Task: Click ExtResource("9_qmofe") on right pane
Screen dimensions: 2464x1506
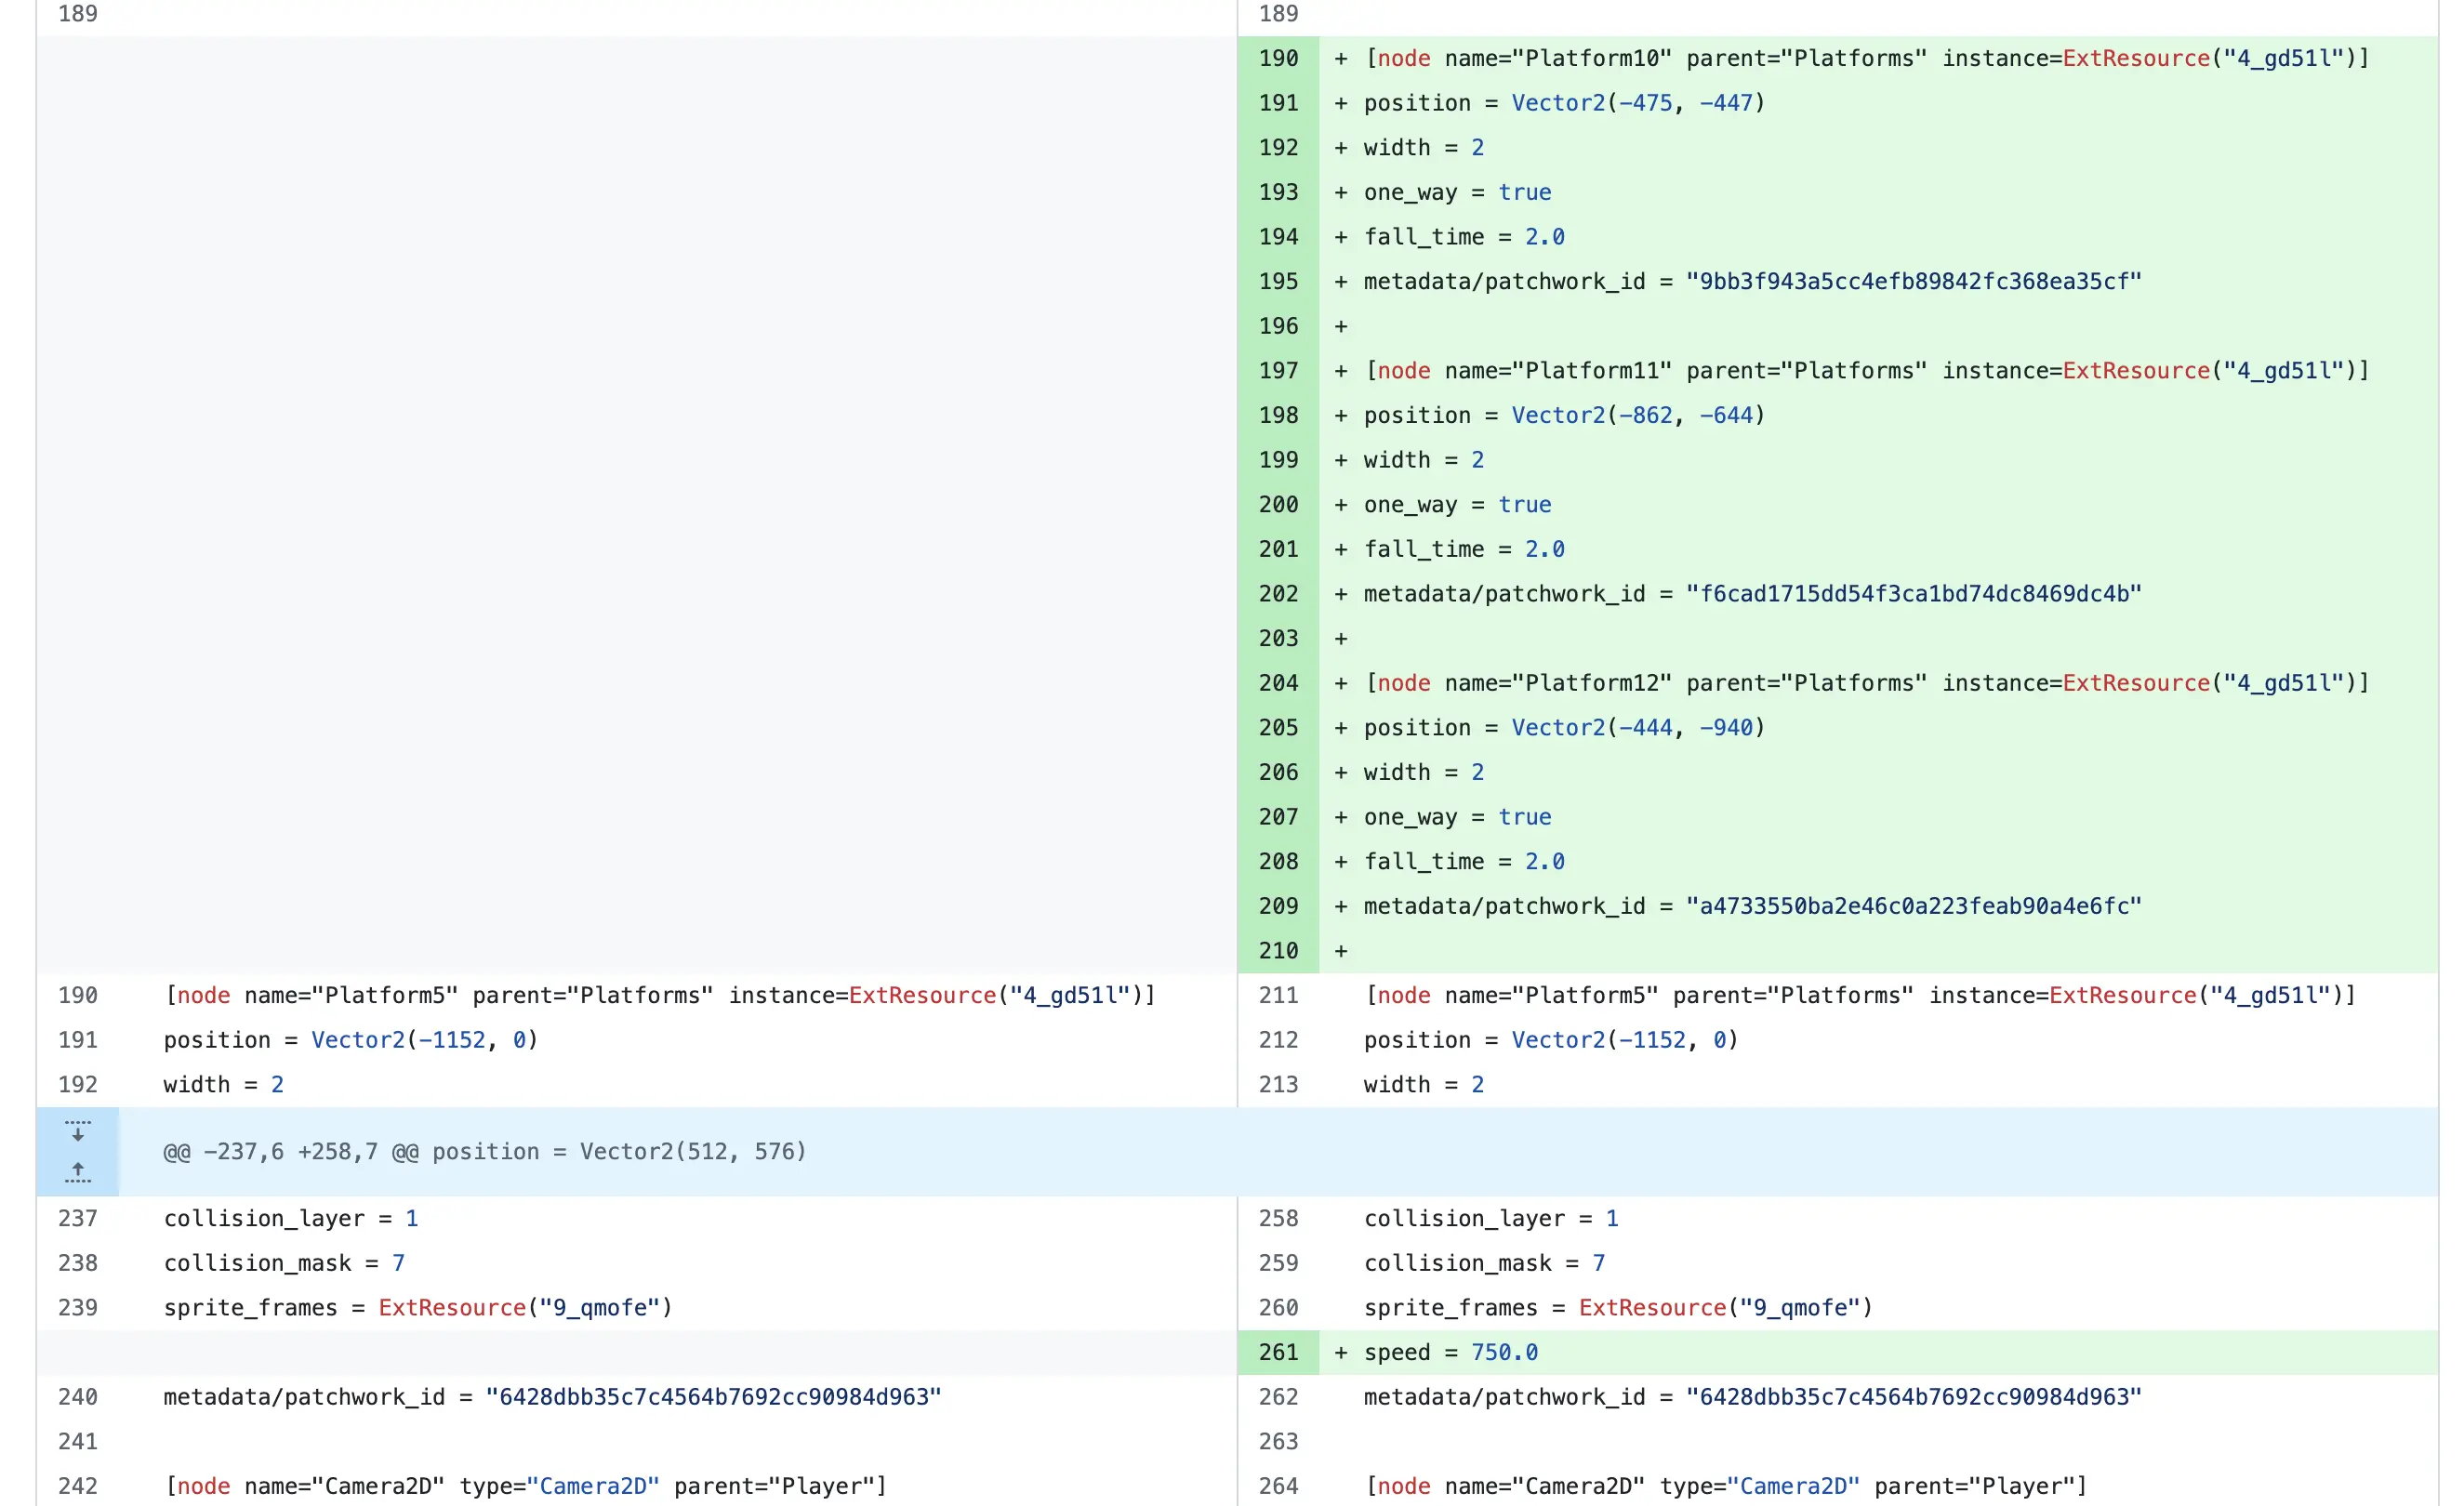Action: coord(1724,1308)
